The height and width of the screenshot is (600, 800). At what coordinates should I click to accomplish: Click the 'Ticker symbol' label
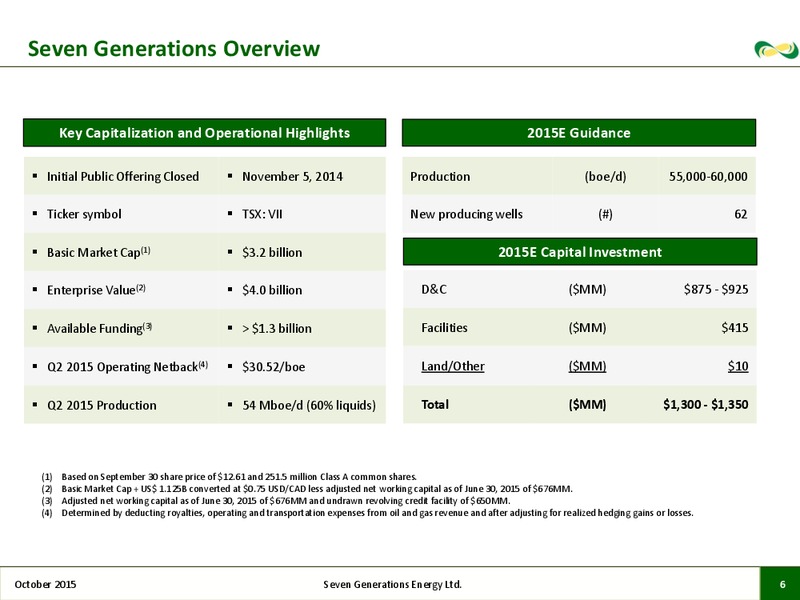[84, 214]
